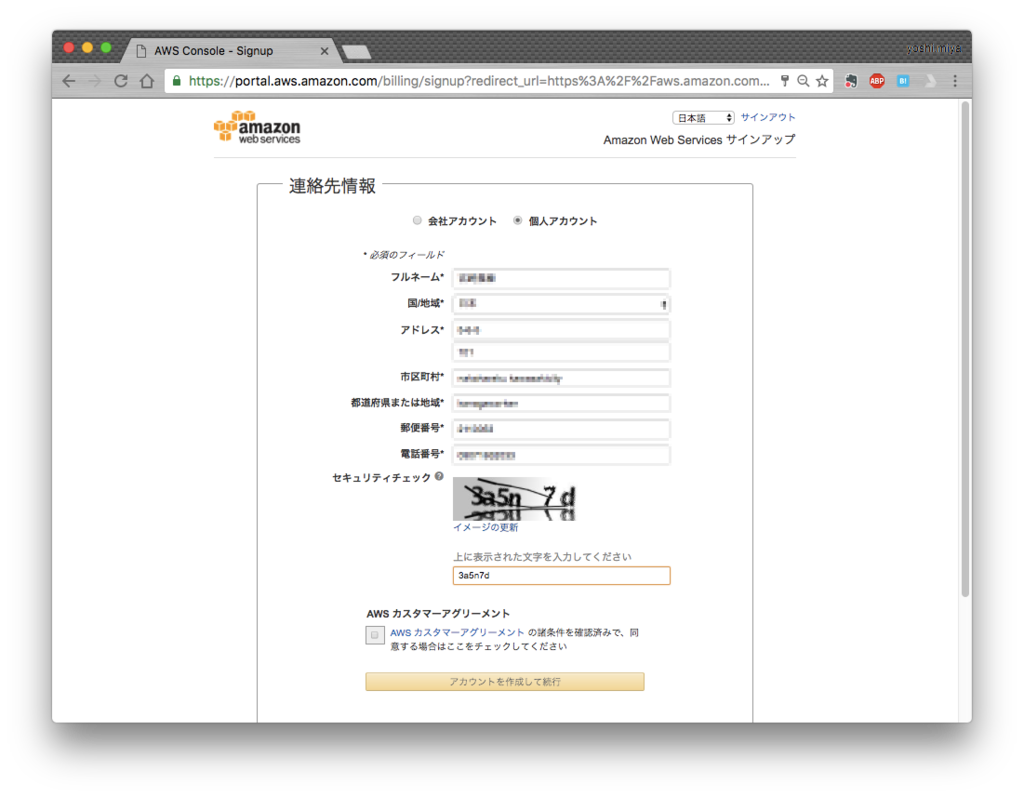Screen dimensions: 1024x797
Task: Click the captcha security image
Action: click(515, 498)
